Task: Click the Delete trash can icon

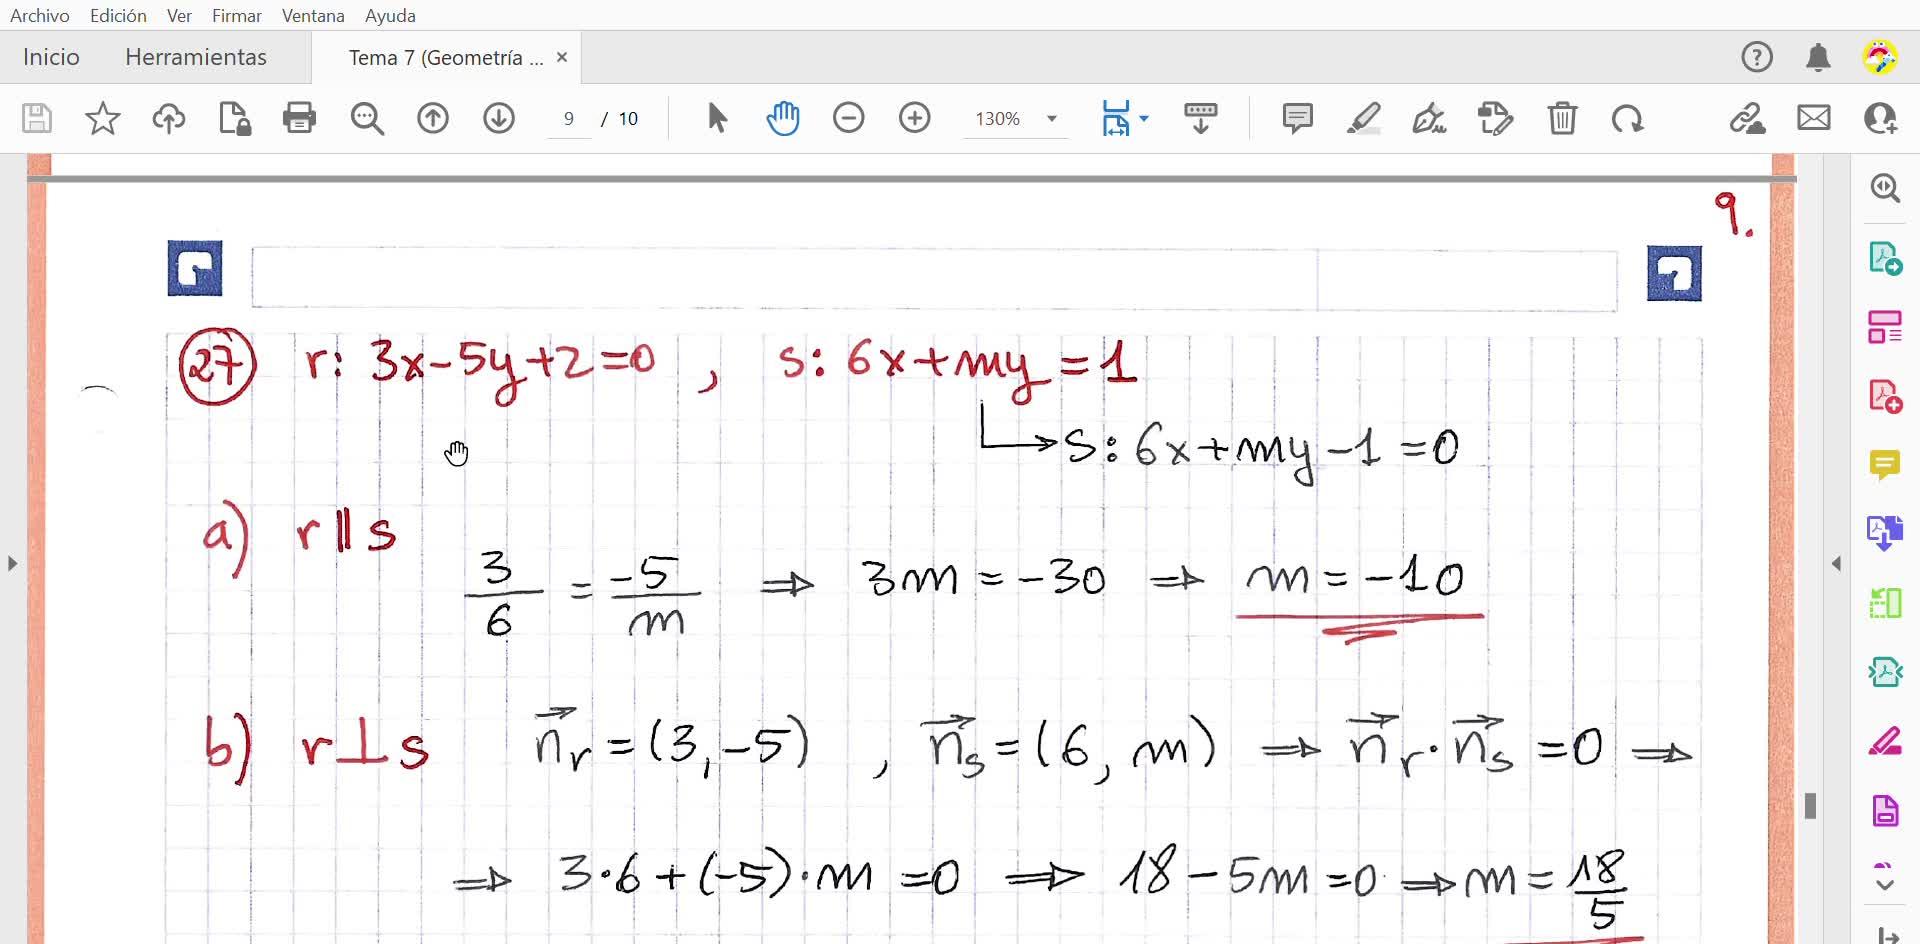Action: [1562, 118]
